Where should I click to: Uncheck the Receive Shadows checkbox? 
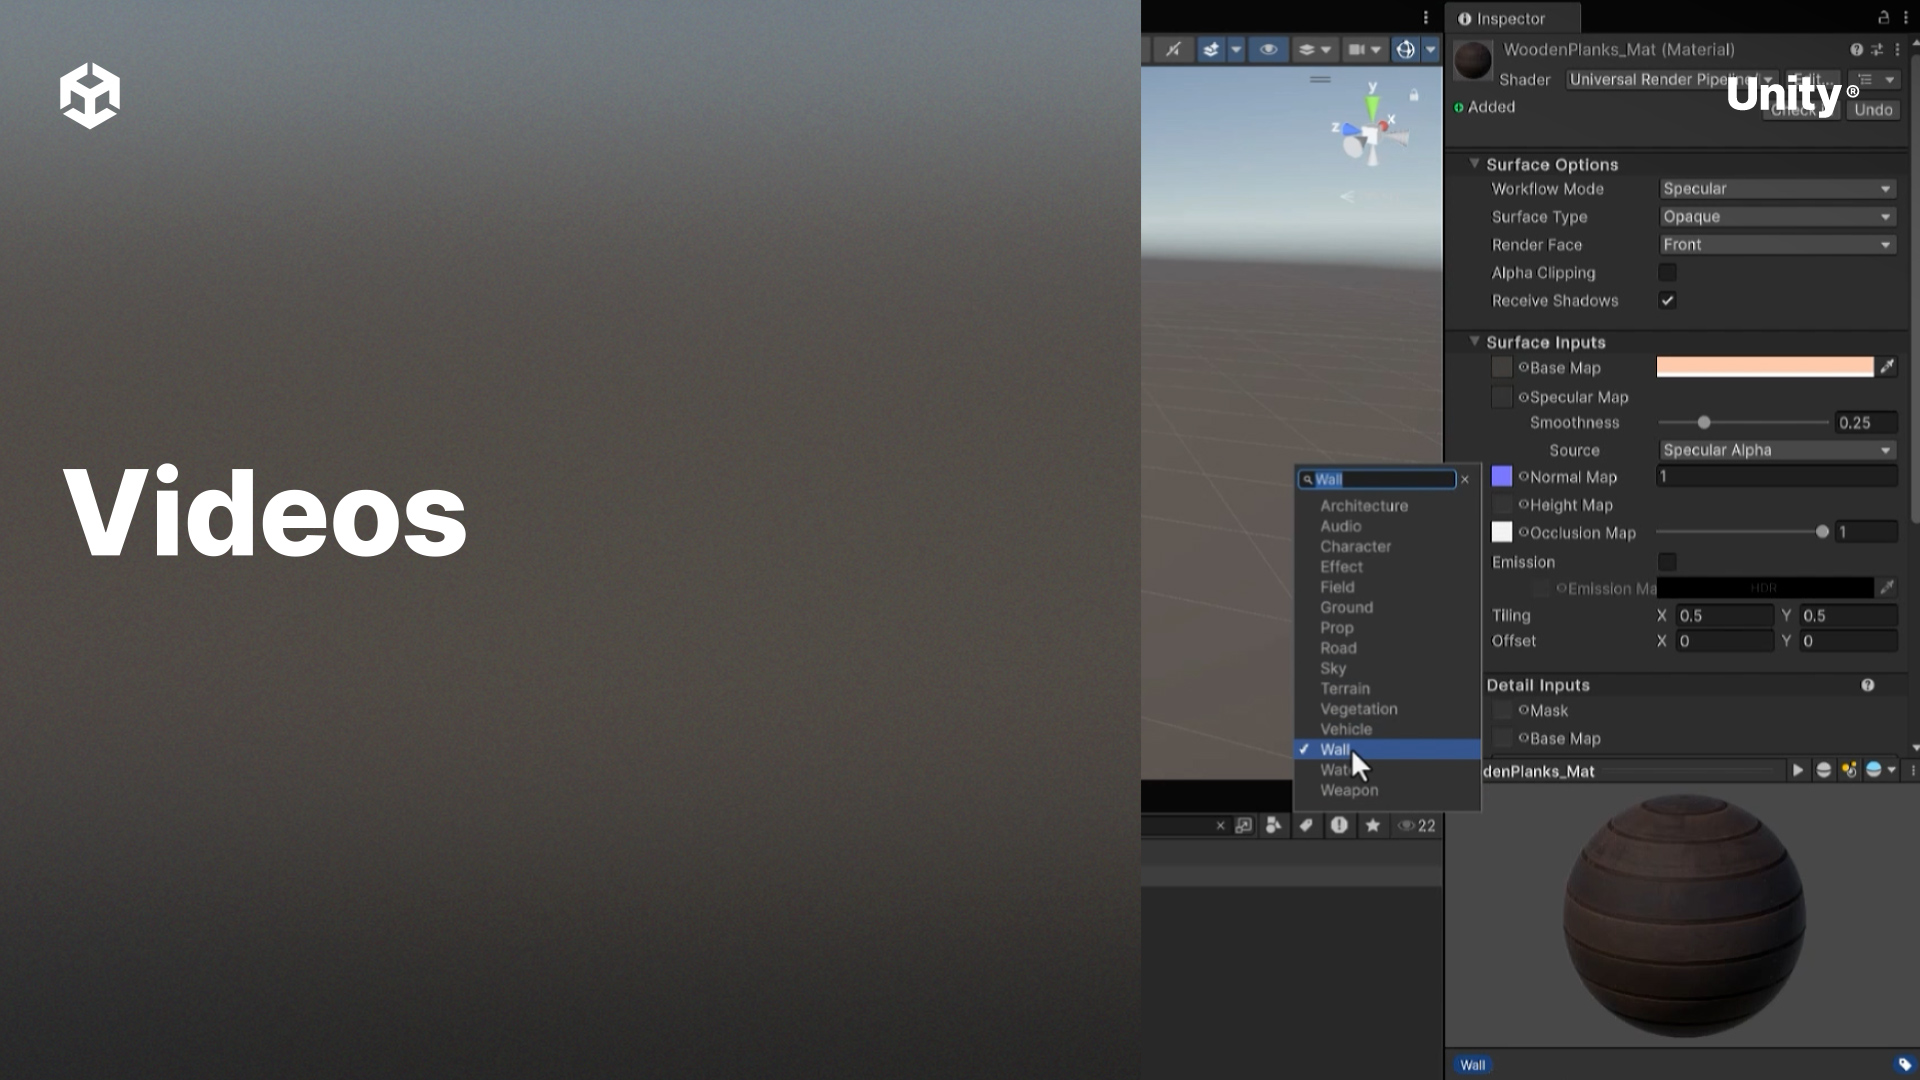pyautogui.click(x=1667, y=300)
